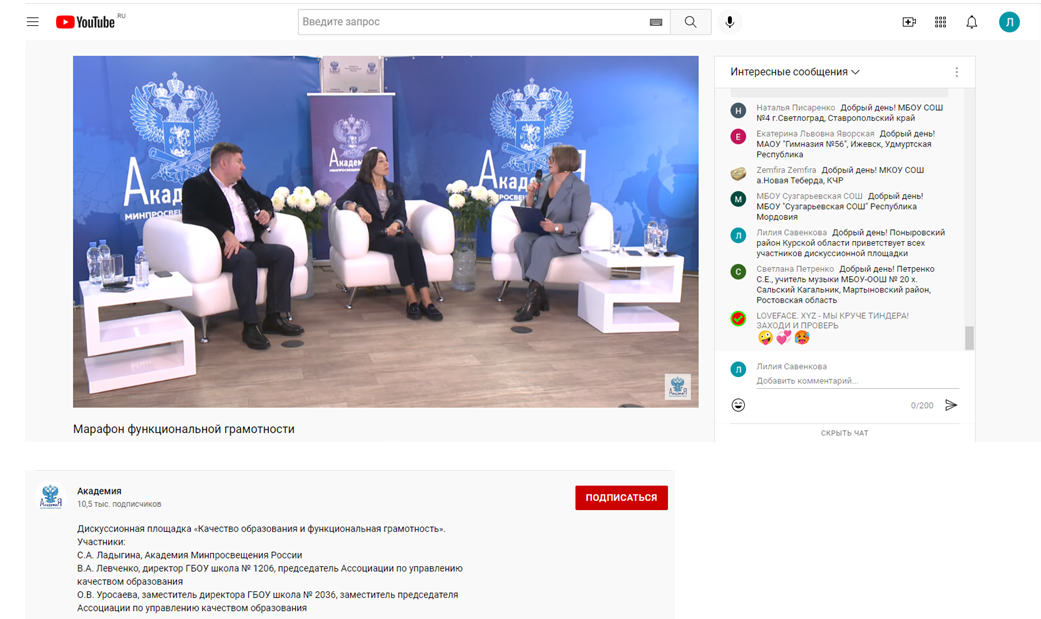The width and height of the screenshot is (1041, 619).
Task: Click the Академия watermark in video
Action: (677, 387)
